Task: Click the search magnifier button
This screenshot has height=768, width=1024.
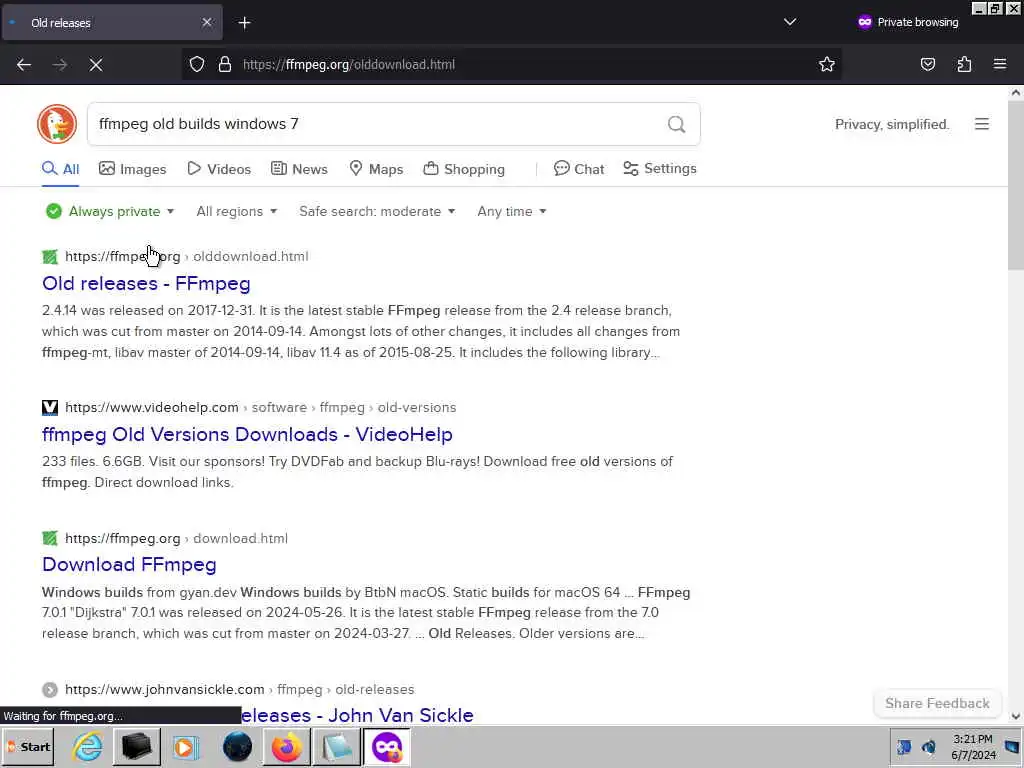Action: coord(677,124)
